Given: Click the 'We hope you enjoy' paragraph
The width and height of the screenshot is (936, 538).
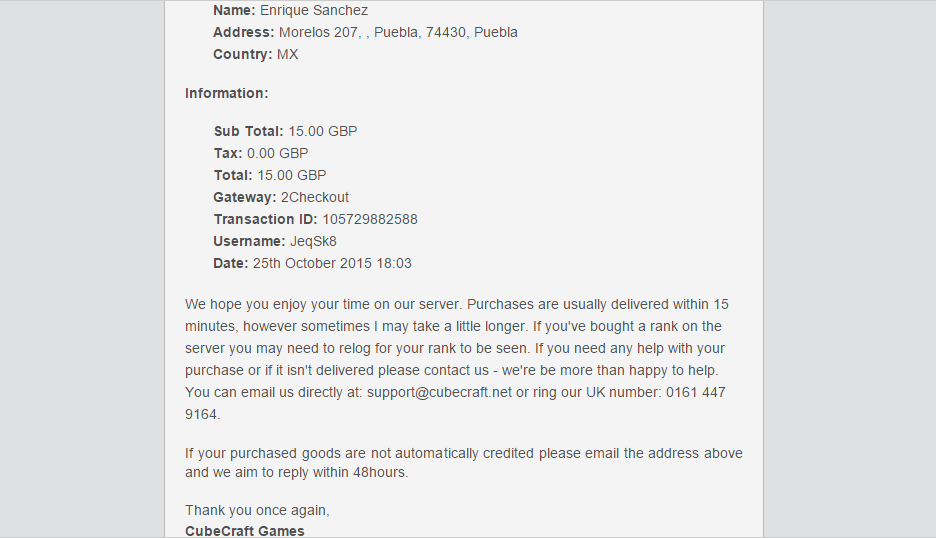Looking at the screenshot, I should 457,359.
